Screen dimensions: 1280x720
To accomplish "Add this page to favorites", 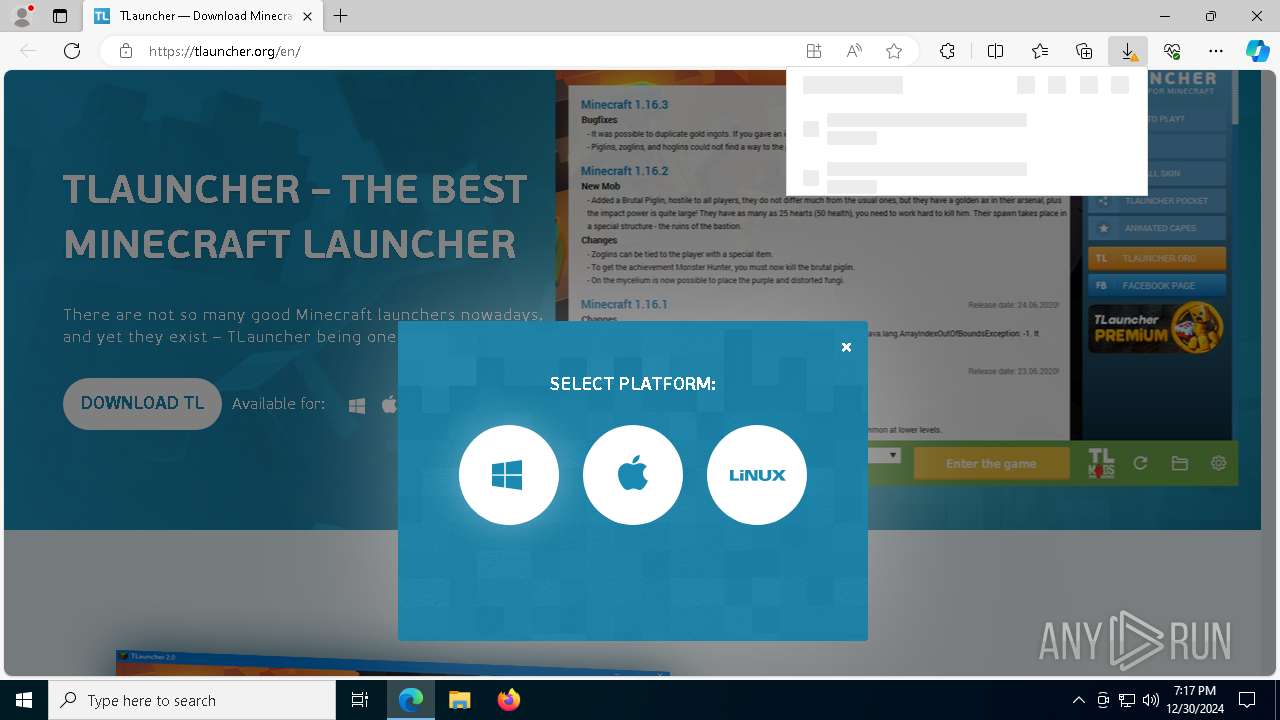I will pos(894,51).
